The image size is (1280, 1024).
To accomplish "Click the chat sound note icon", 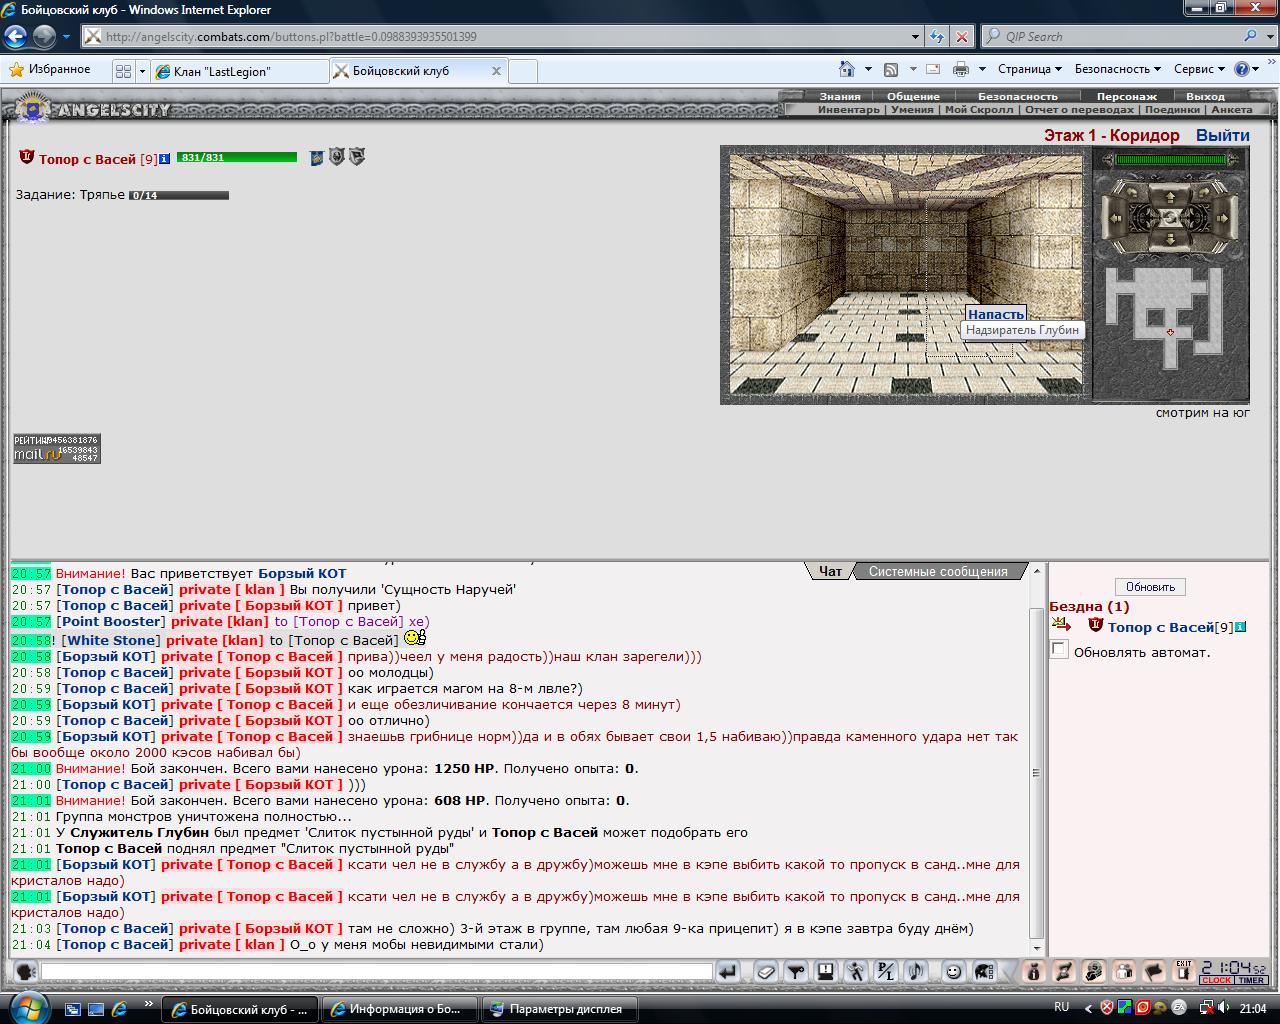I will coord(915,972).
